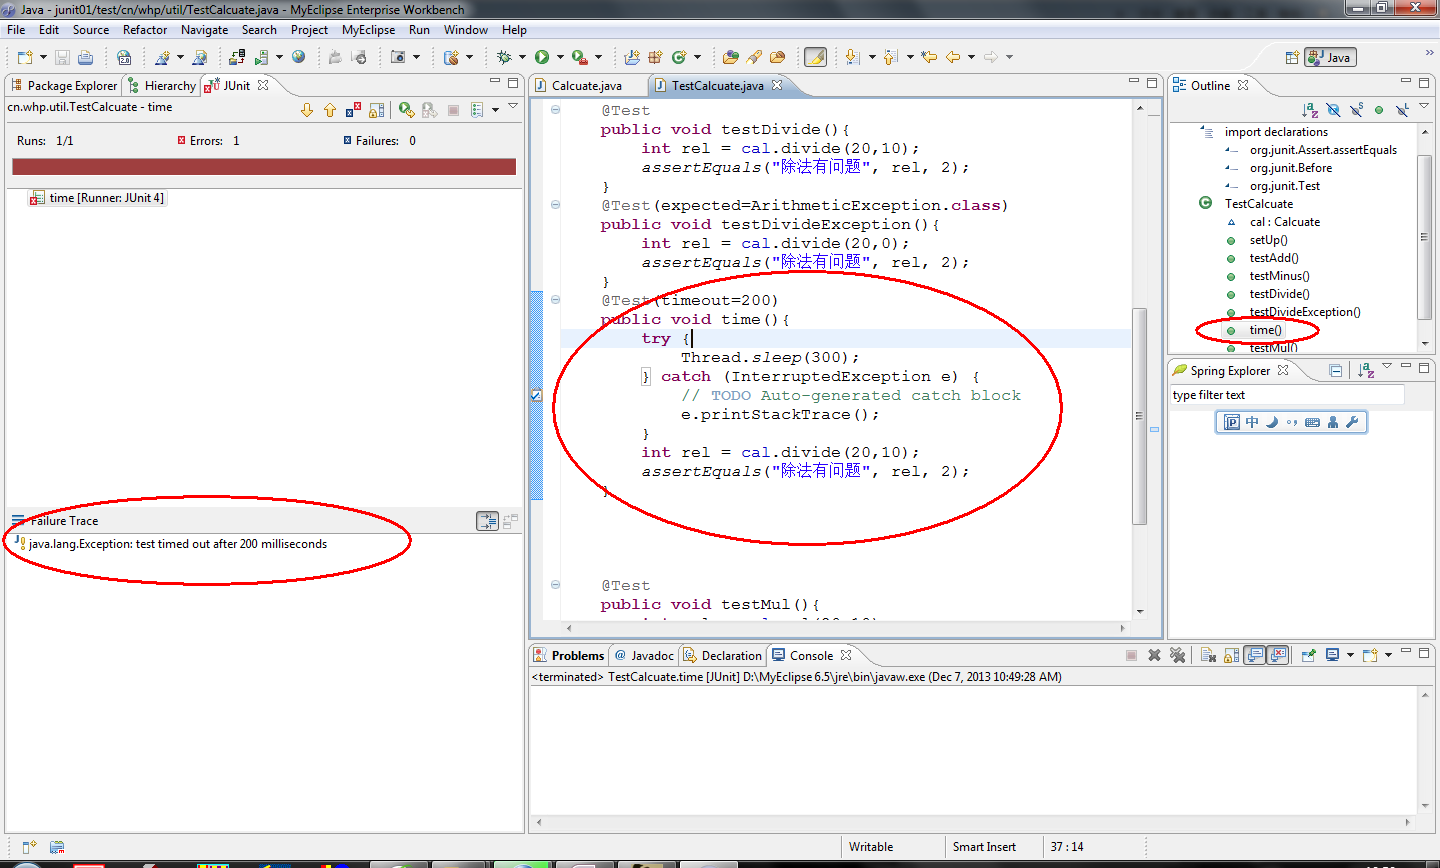
Task: Toggle Hide Fields in Outline view
Action: tap(1333, 110)
